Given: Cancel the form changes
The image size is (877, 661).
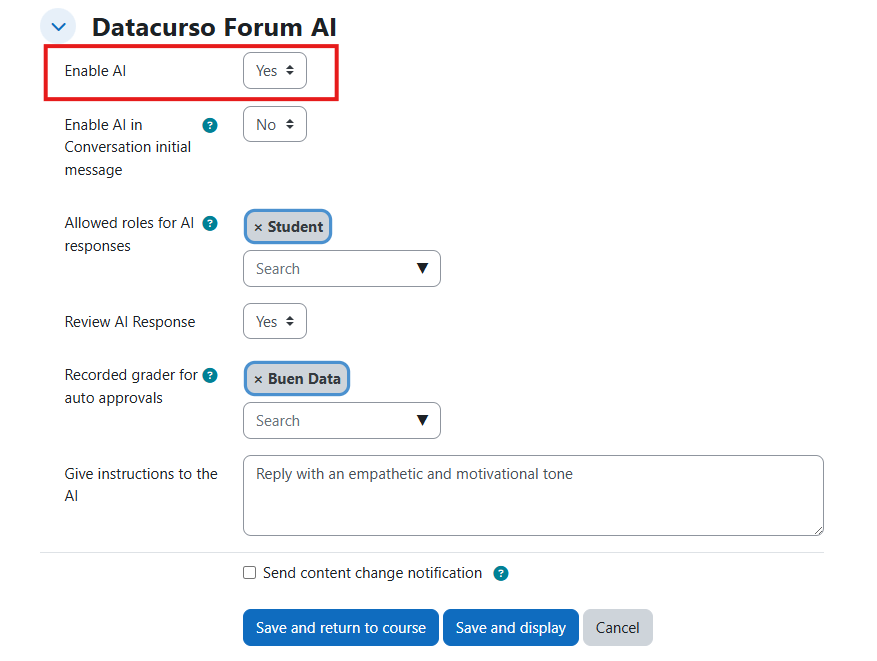Looking at the screenshot, I should pos(617,627).
